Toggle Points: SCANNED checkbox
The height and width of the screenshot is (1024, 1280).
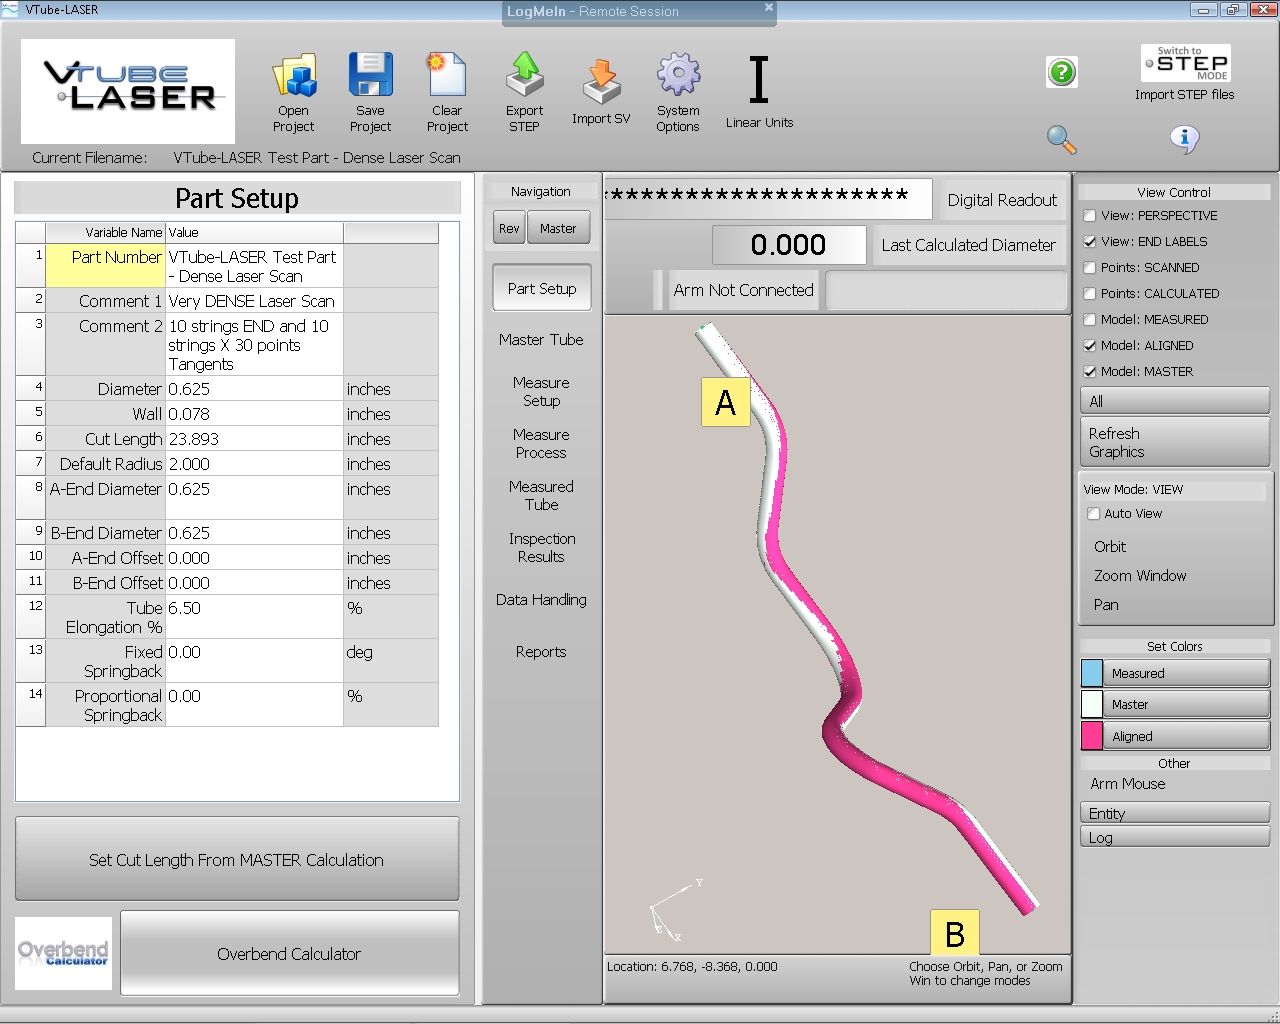click(1090, 267)
